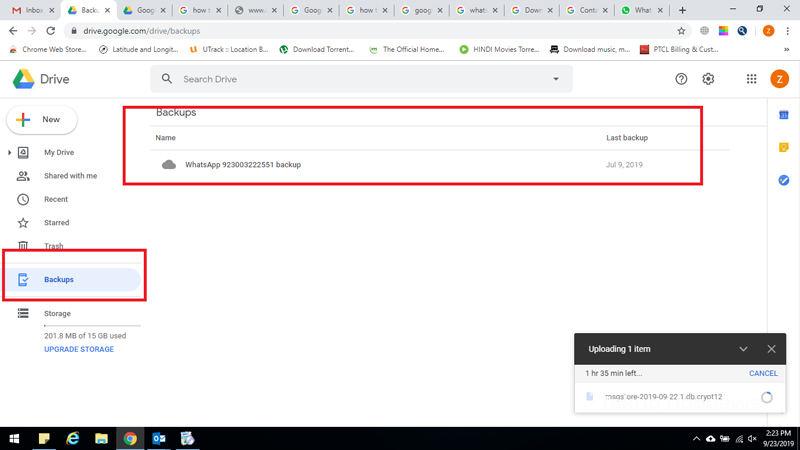Open the Starred view

tap(56, 223)
